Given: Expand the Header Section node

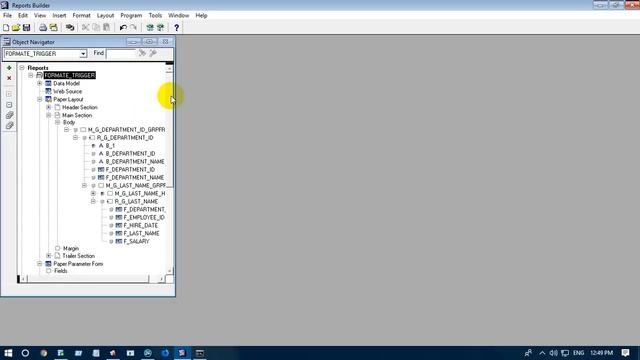Looking at the screenshot, I should coord(49,107).
